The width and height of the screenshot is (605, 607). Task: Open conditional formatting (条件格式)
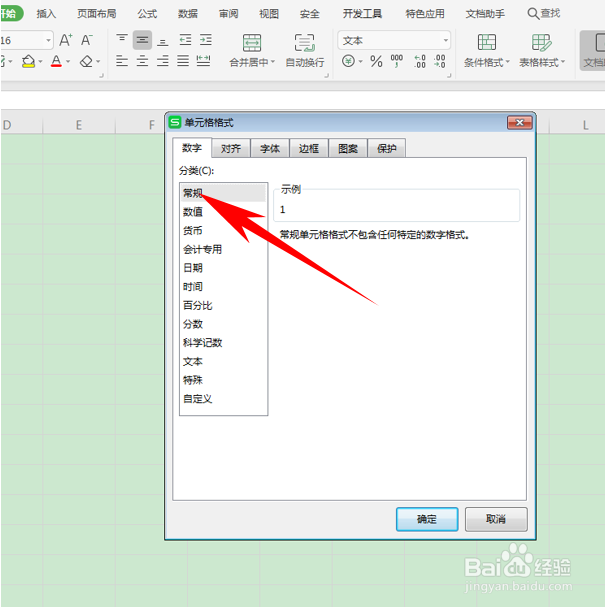tap(486, 50)
